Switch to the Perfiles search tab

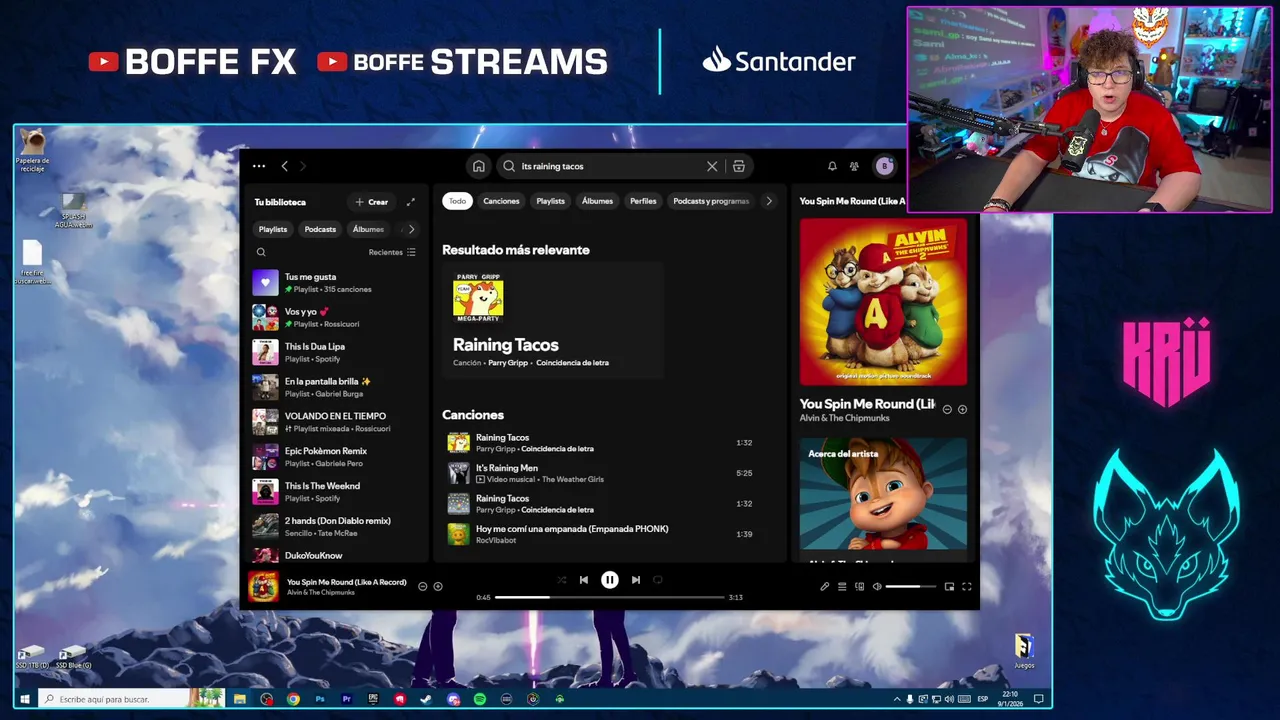(643, 201)
